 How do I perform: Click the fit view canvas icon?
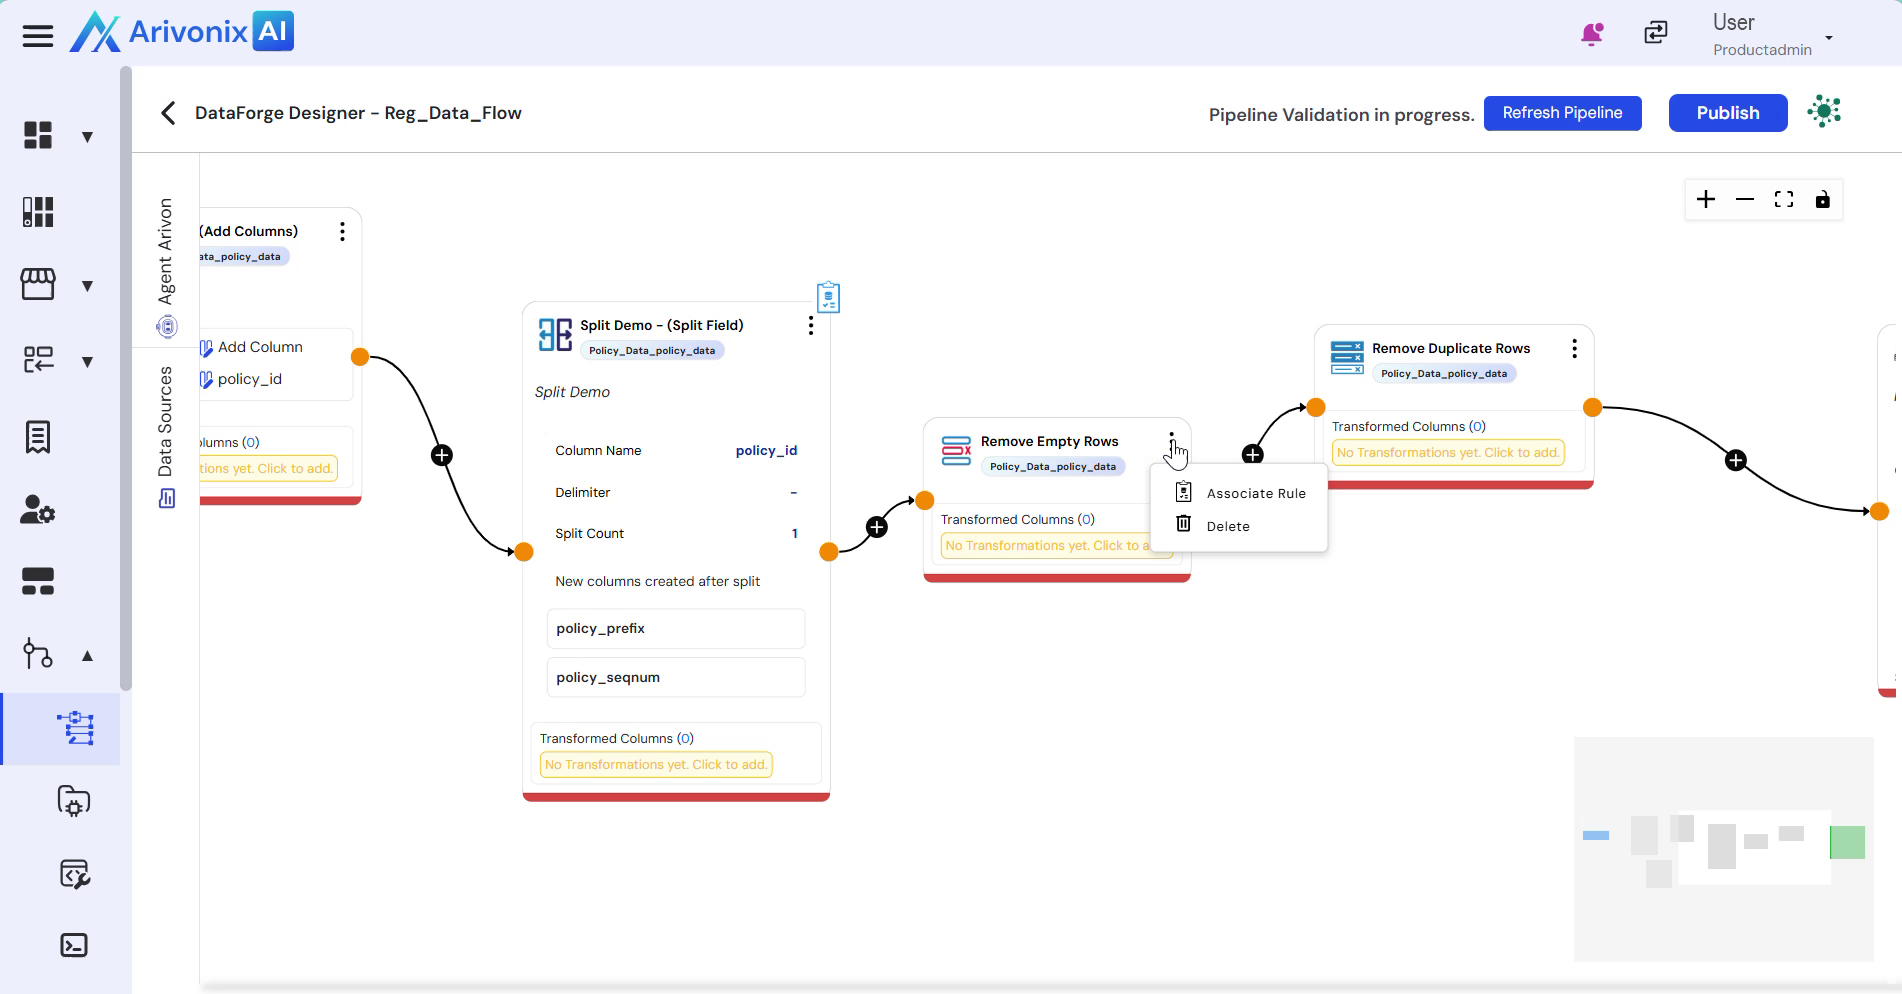1784,200
